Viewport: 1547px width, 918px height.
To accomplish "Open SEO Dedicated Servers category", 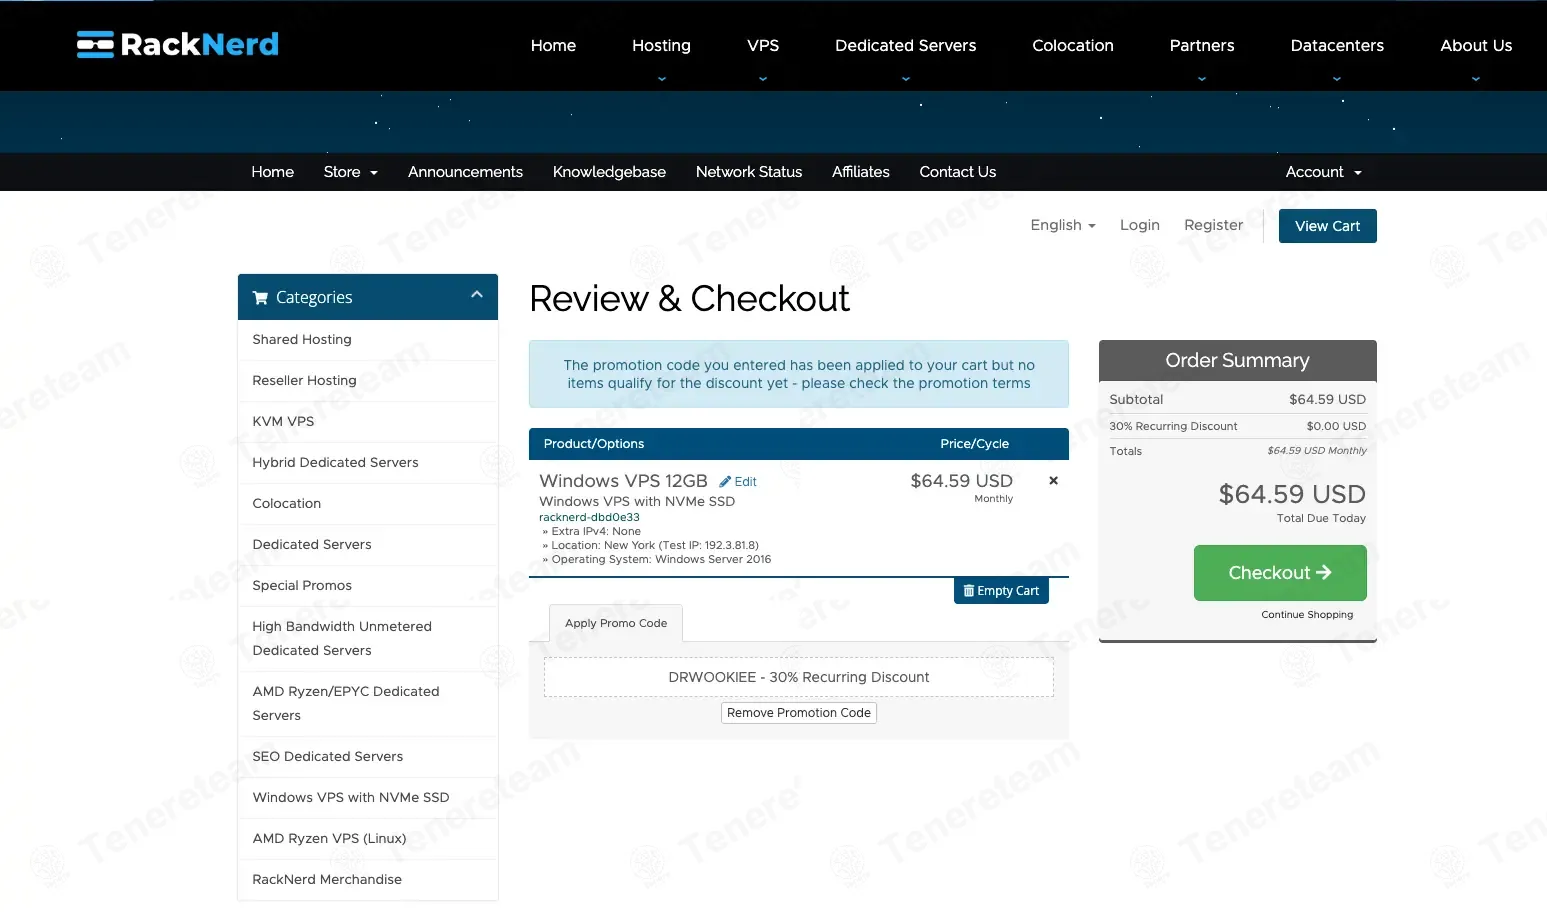I will pos(368,757).
